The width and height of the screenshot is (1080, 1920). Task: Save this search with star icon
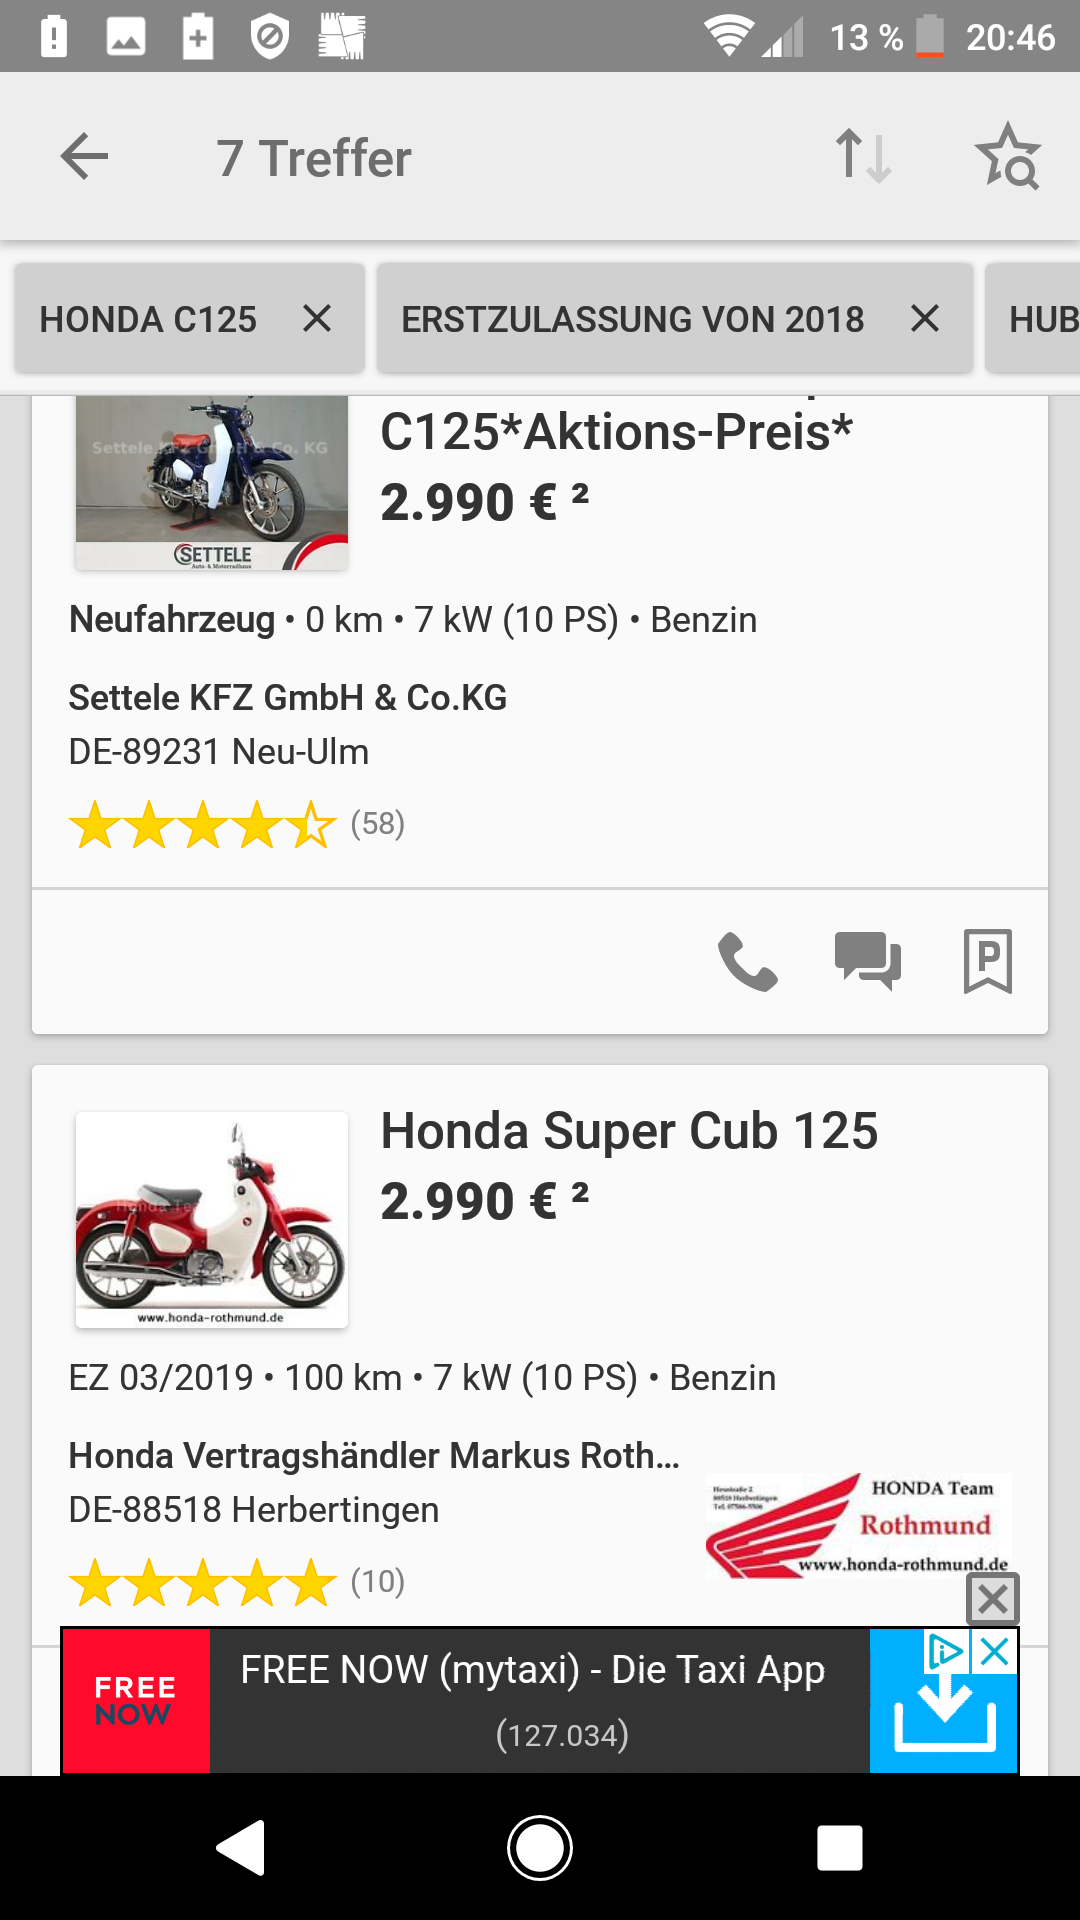pos(1007,157)
